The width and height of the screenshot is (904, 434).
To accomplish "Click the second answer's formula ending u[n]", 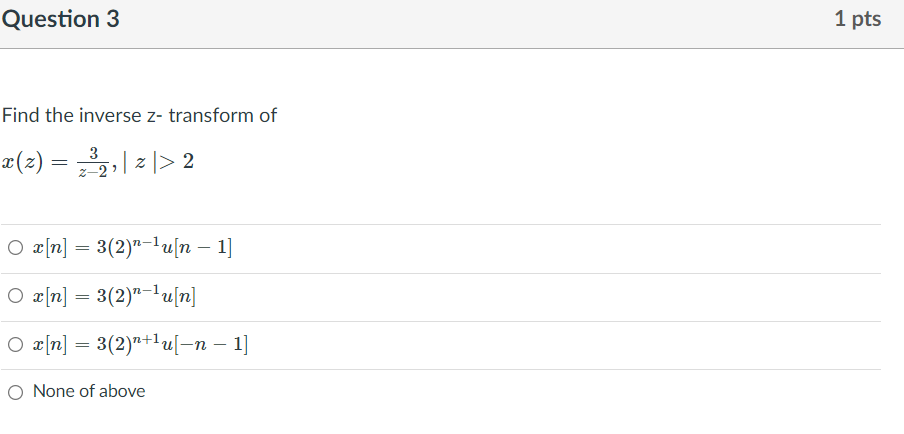I will [114, 295].
